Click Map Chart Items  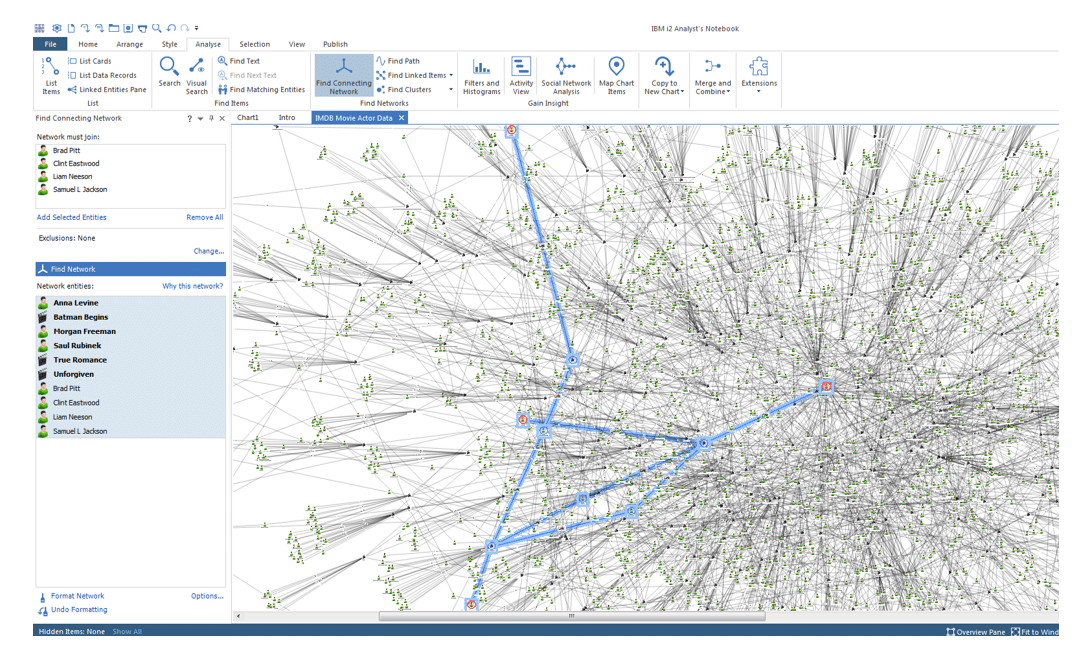coord(616,76)
